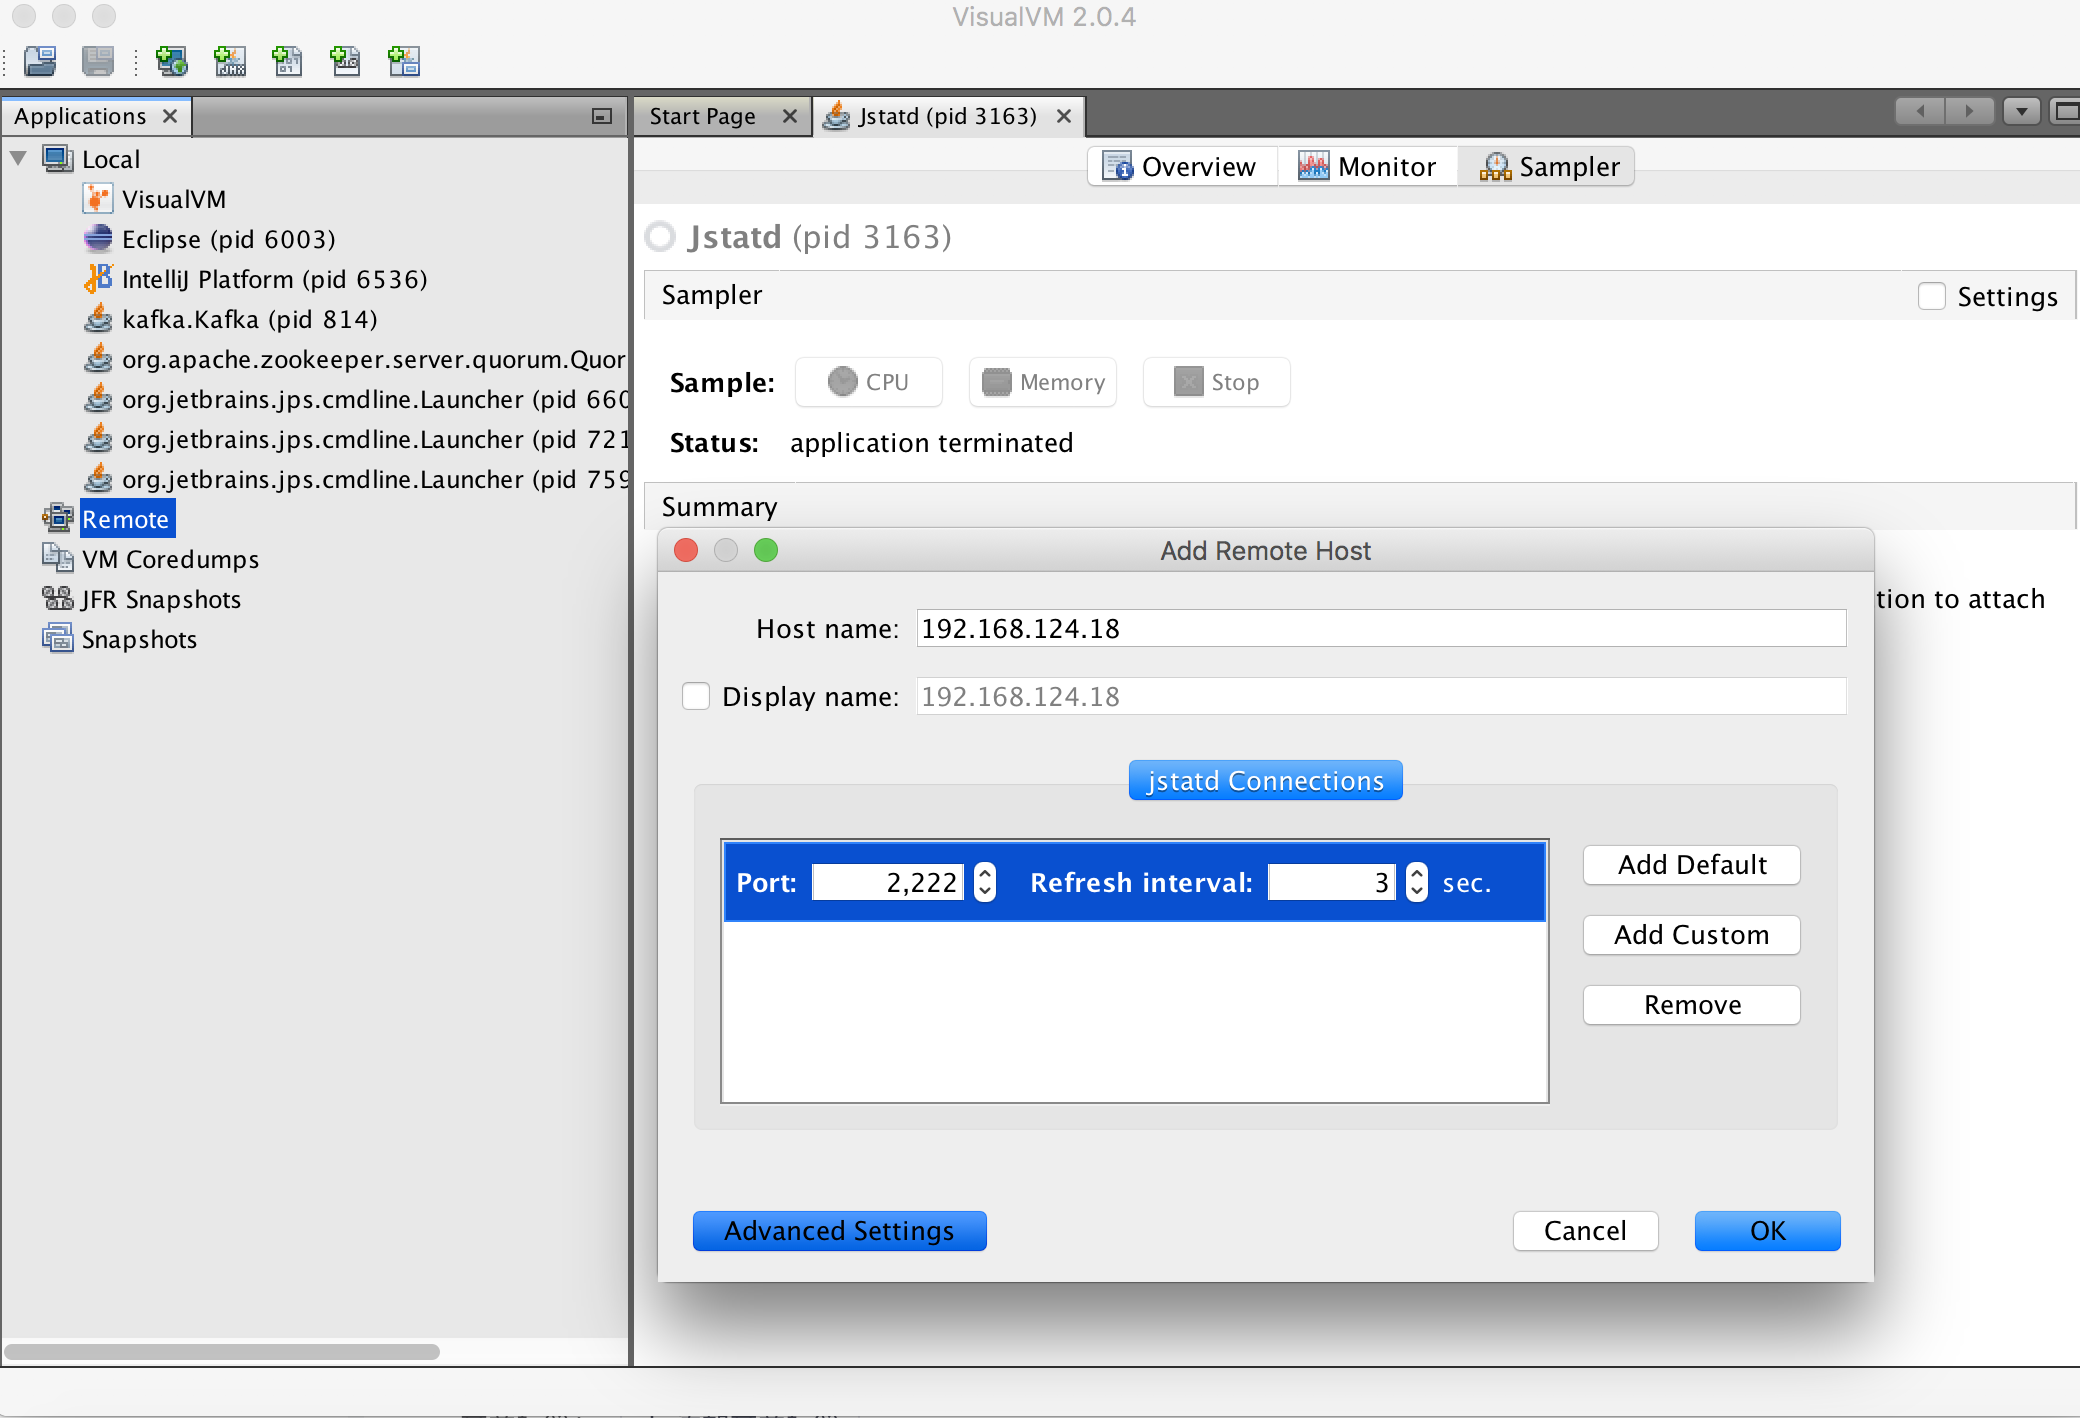The height and width of the screenshot is (1418, 2080).
Task: Click the Add JFR Snapshot toolbar icon
Action: click(x=346, y=62)
